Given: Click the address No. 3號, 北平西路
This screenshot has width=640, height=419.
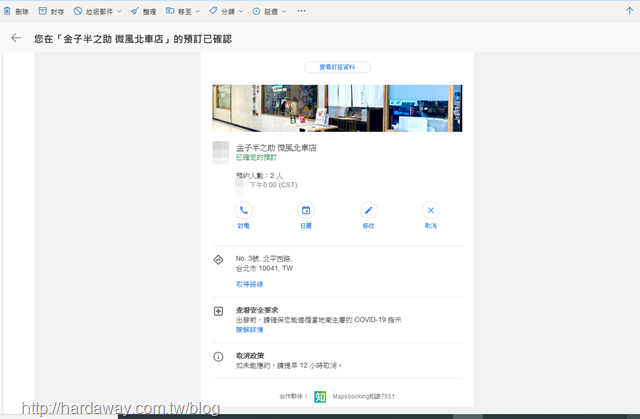Looking at the screenshot, I should 264,259.
